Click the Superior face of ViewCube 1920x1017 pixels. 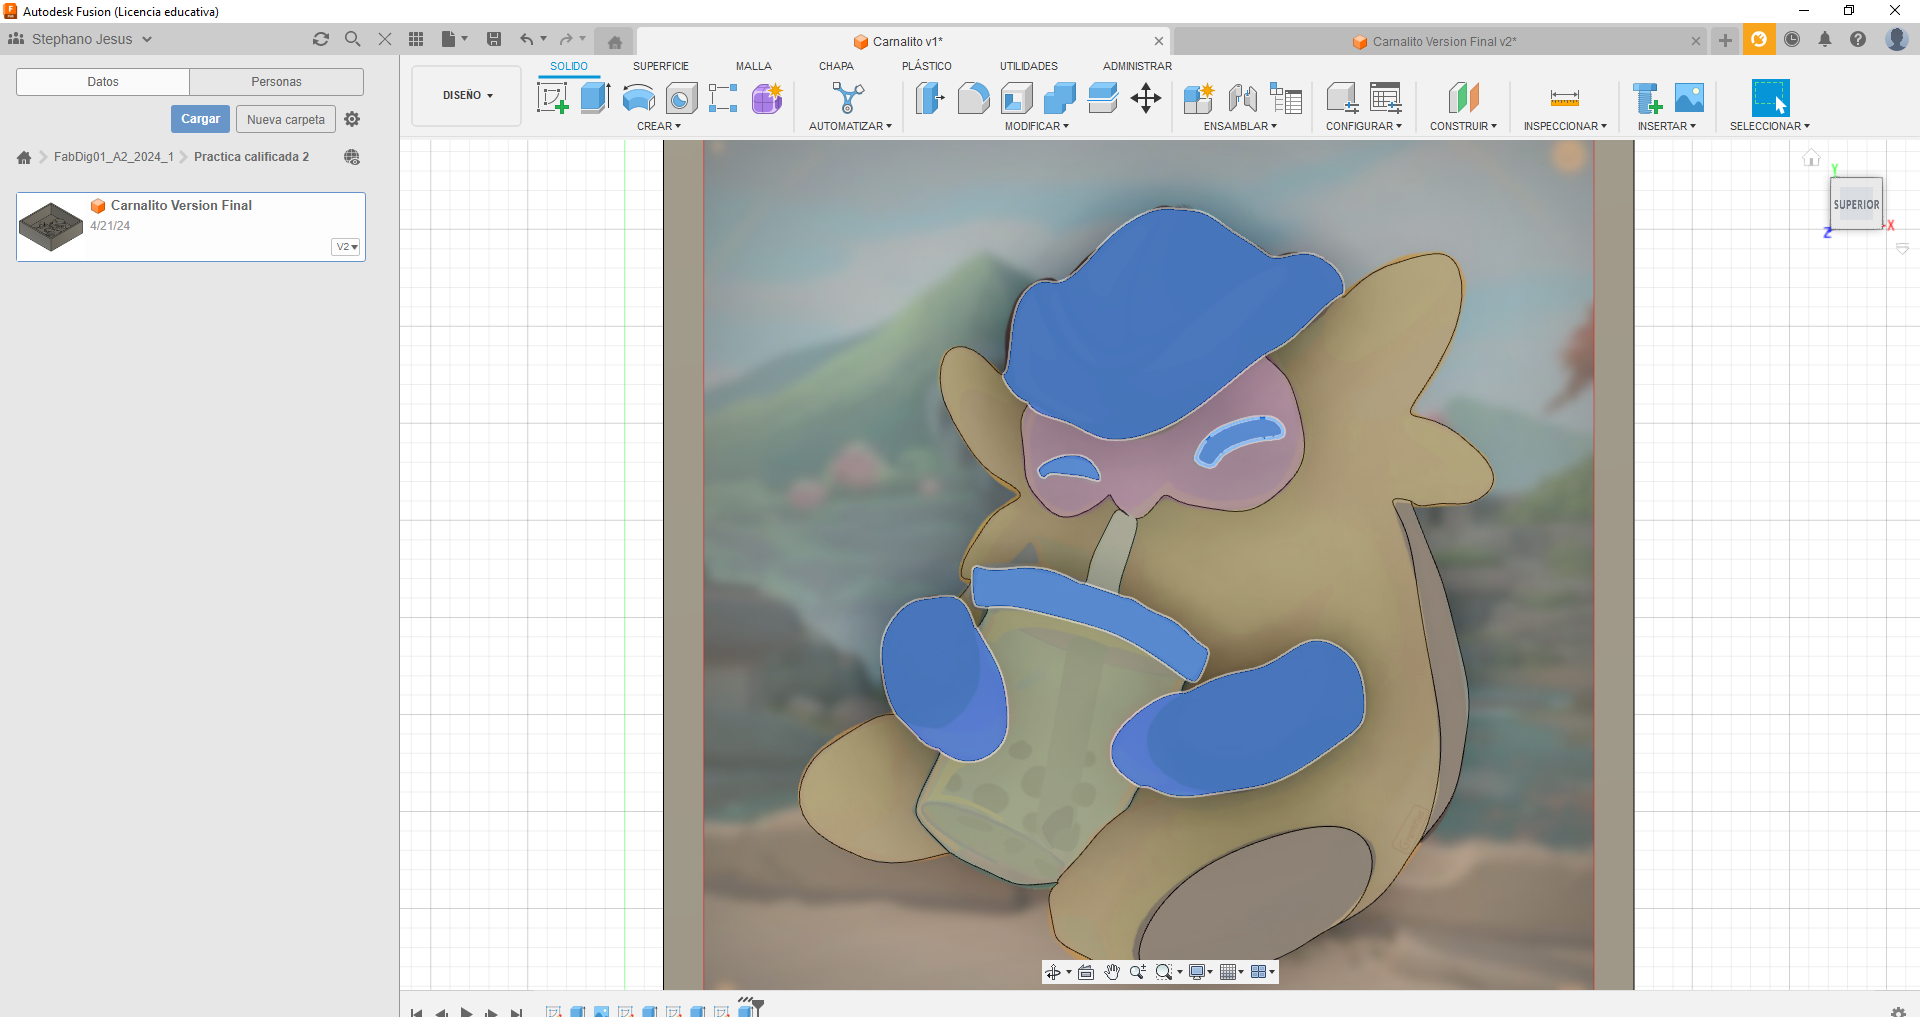click(x=1856, y=204)
